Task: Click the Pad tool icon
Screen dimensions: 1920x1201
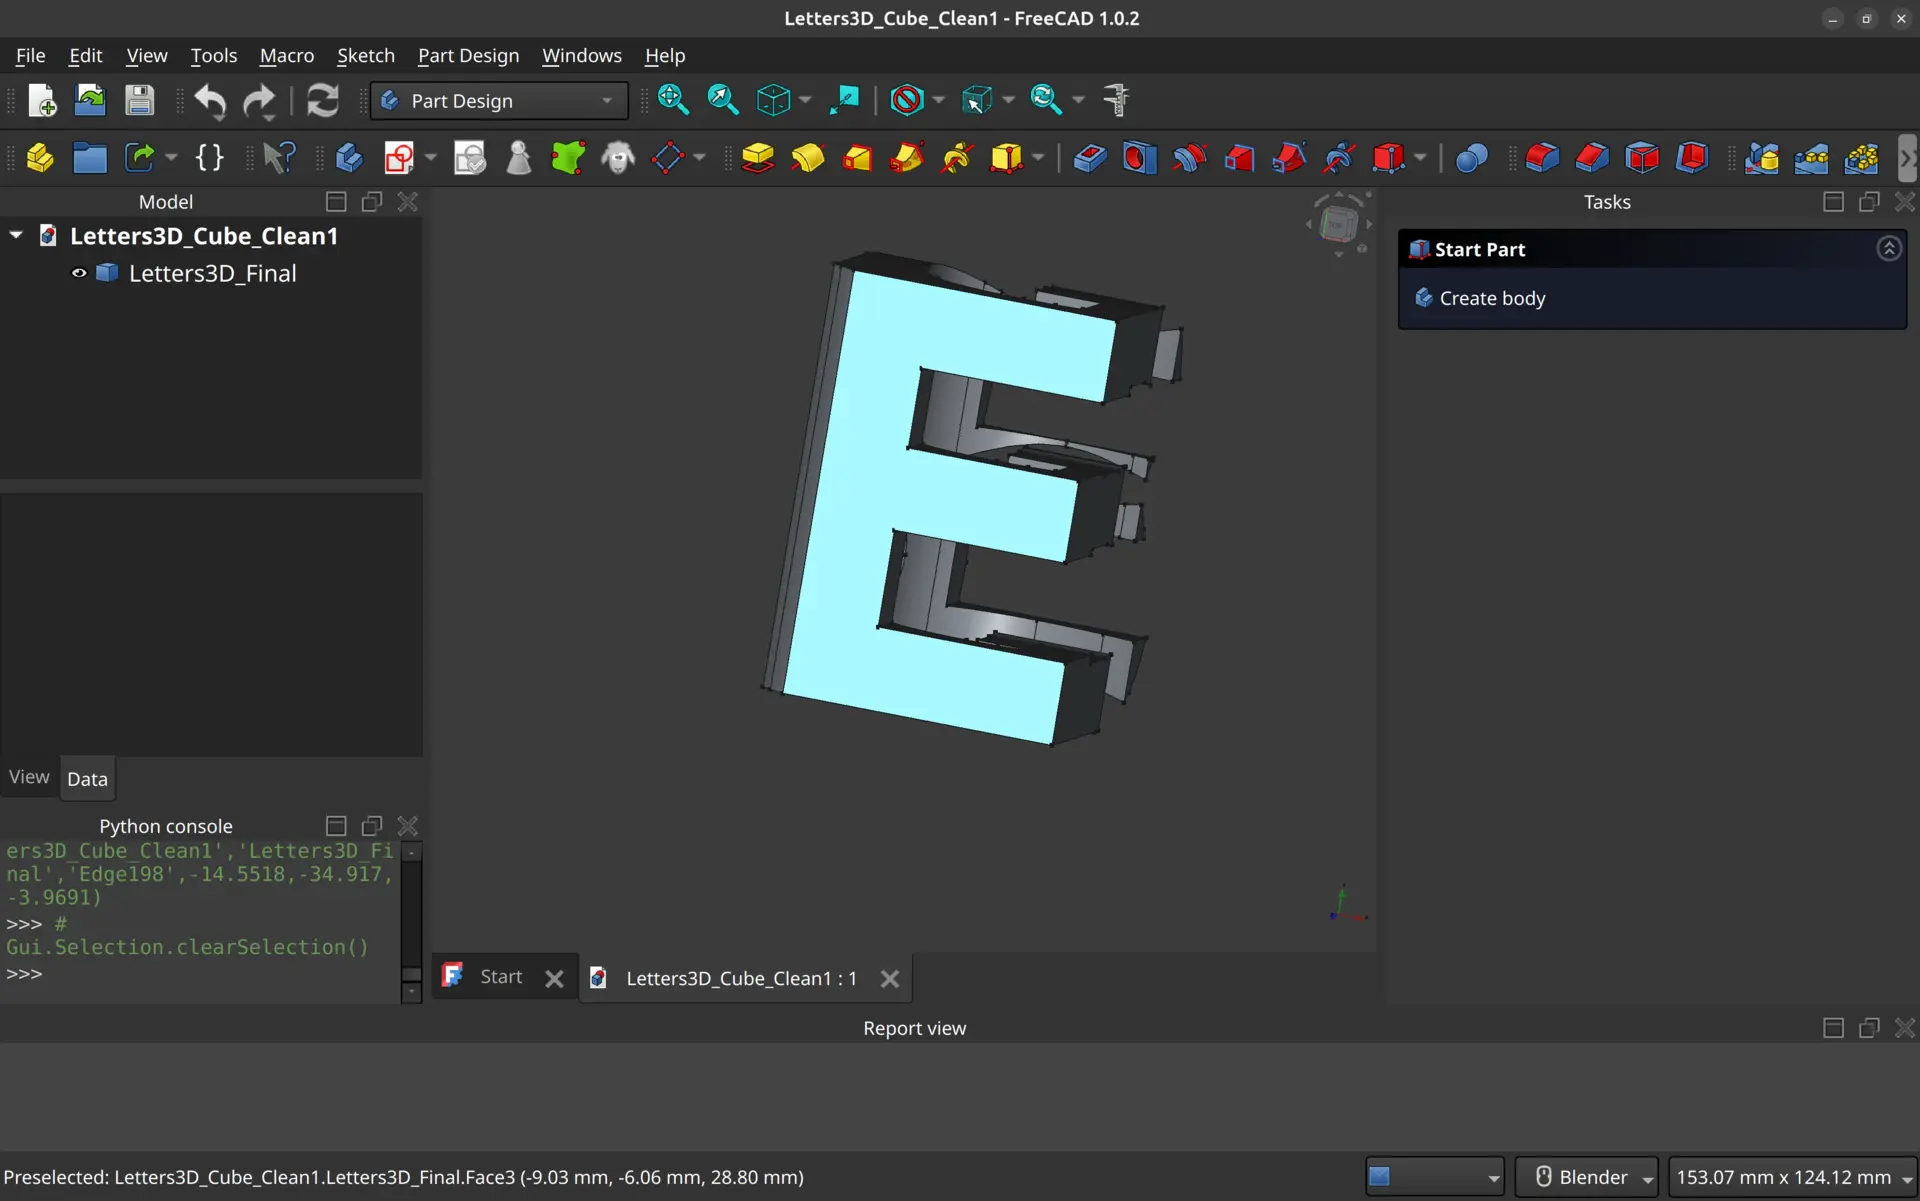Action: coord(758,158)
